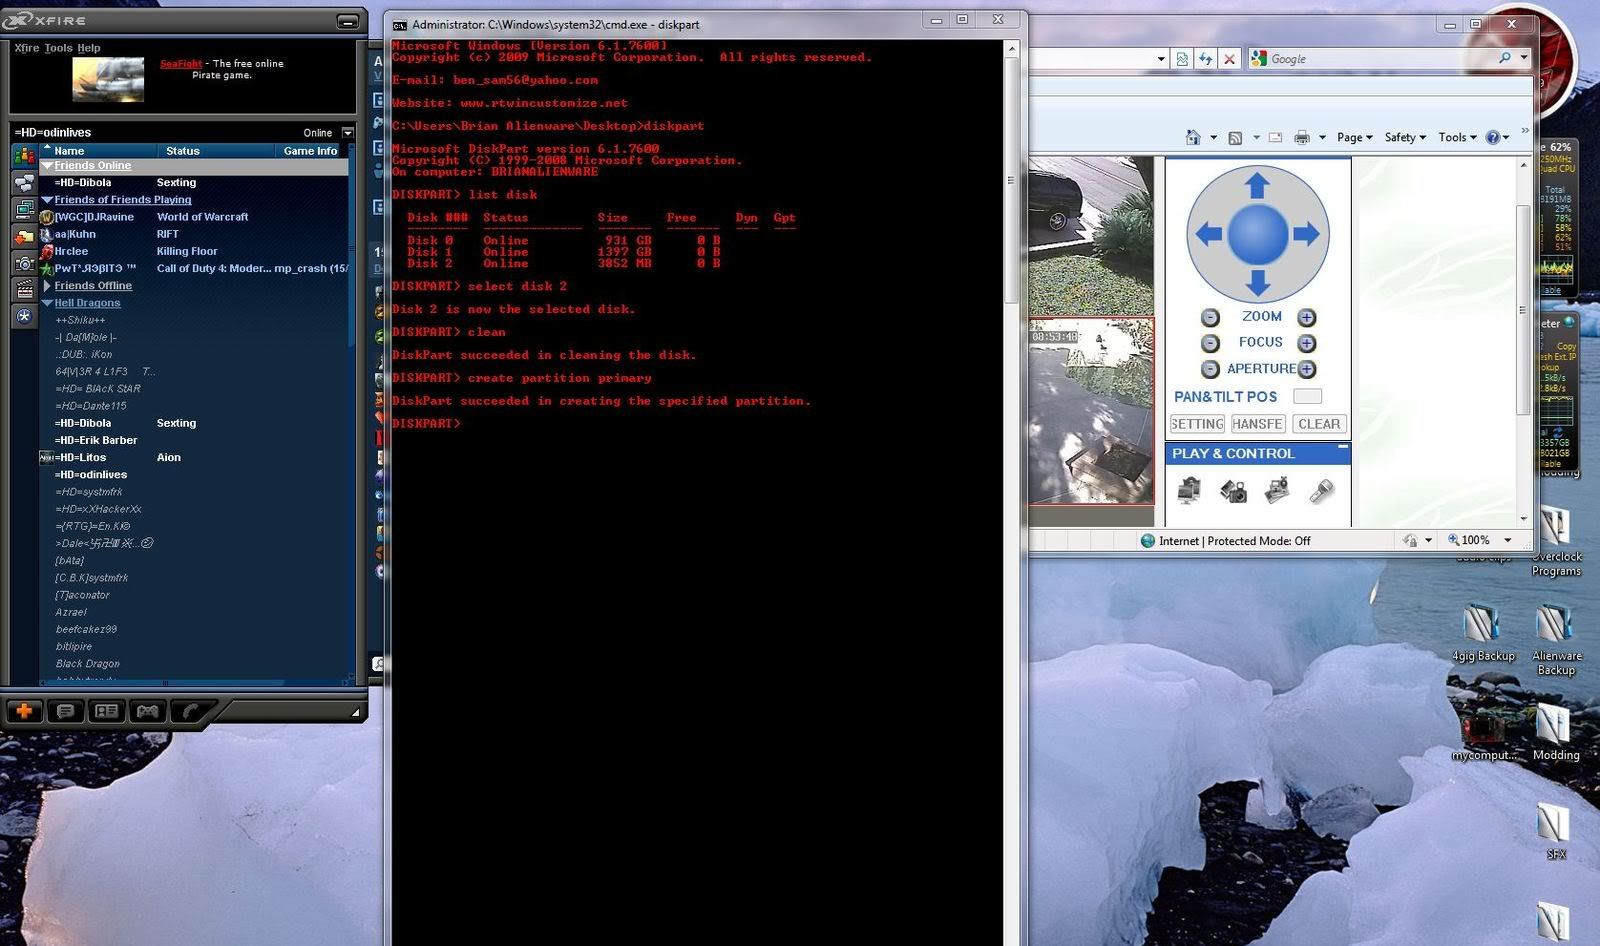Pan the camera left with the left arrow
1600x946 pixels.
tap(1208, 234)
